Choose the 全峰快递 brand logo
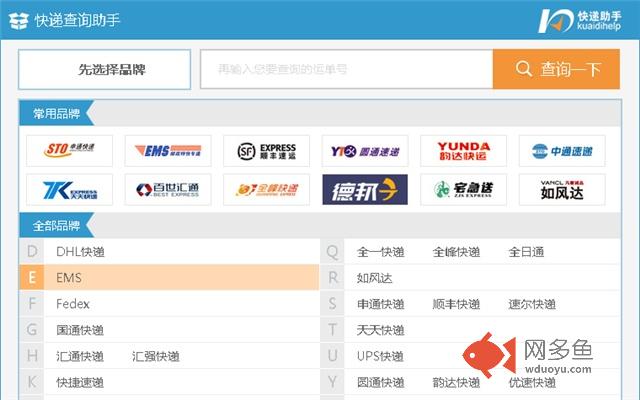640x400 pixels. [267, 190]
